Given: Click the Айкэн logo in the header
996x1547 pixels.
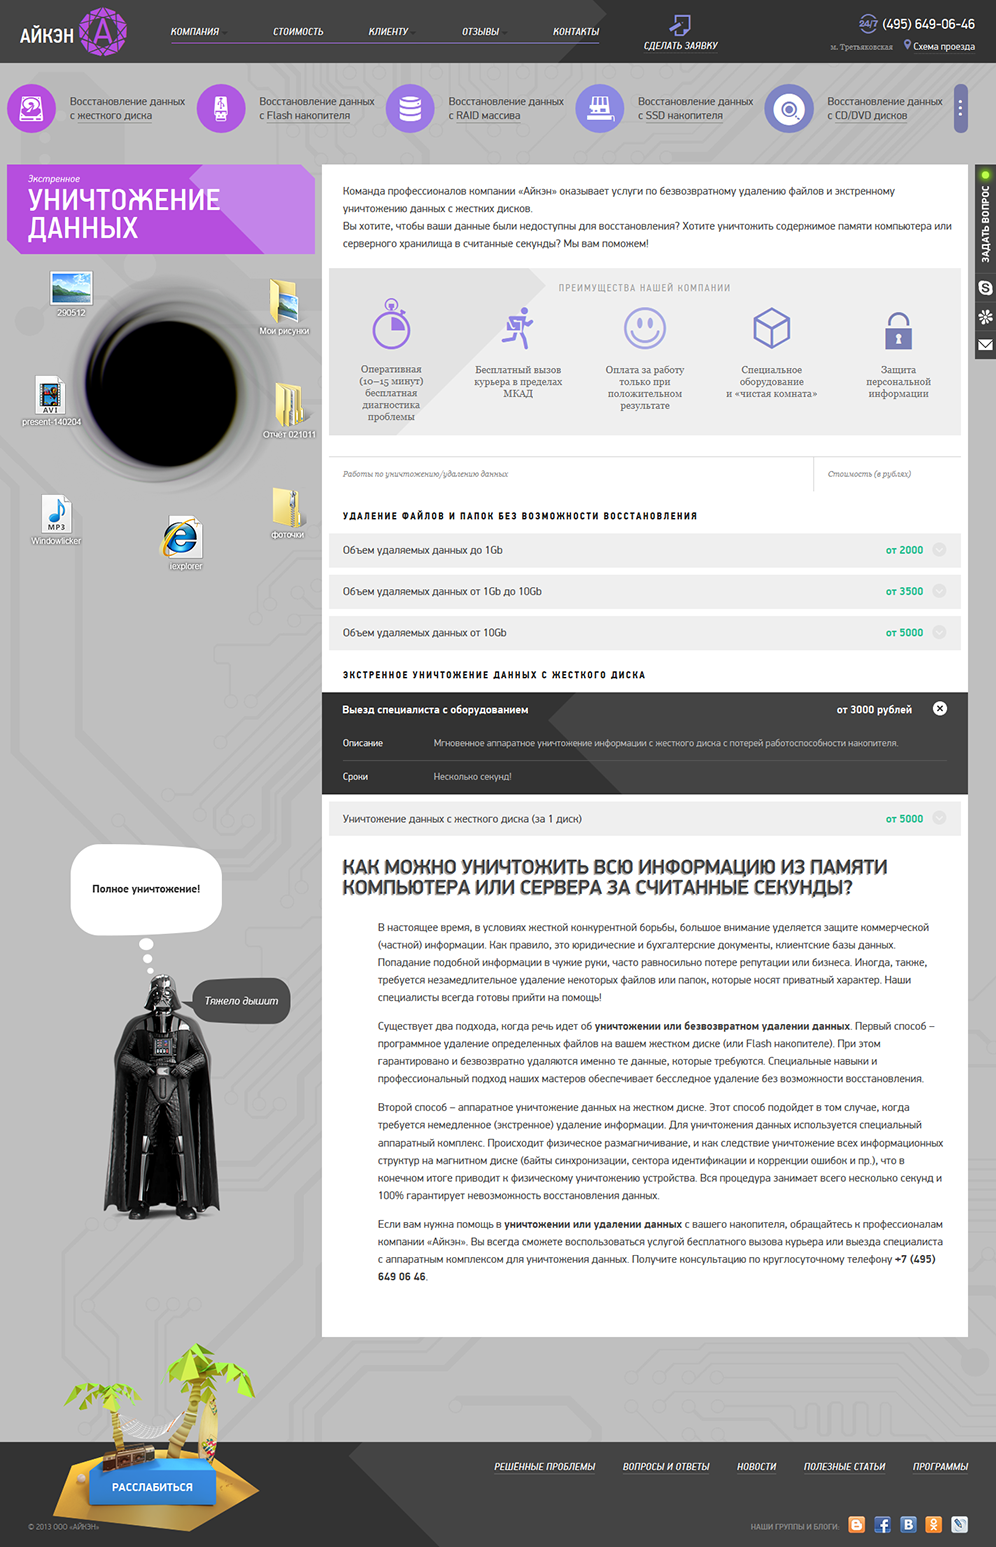Looking at the screenshot, I should tap(74, 33).
